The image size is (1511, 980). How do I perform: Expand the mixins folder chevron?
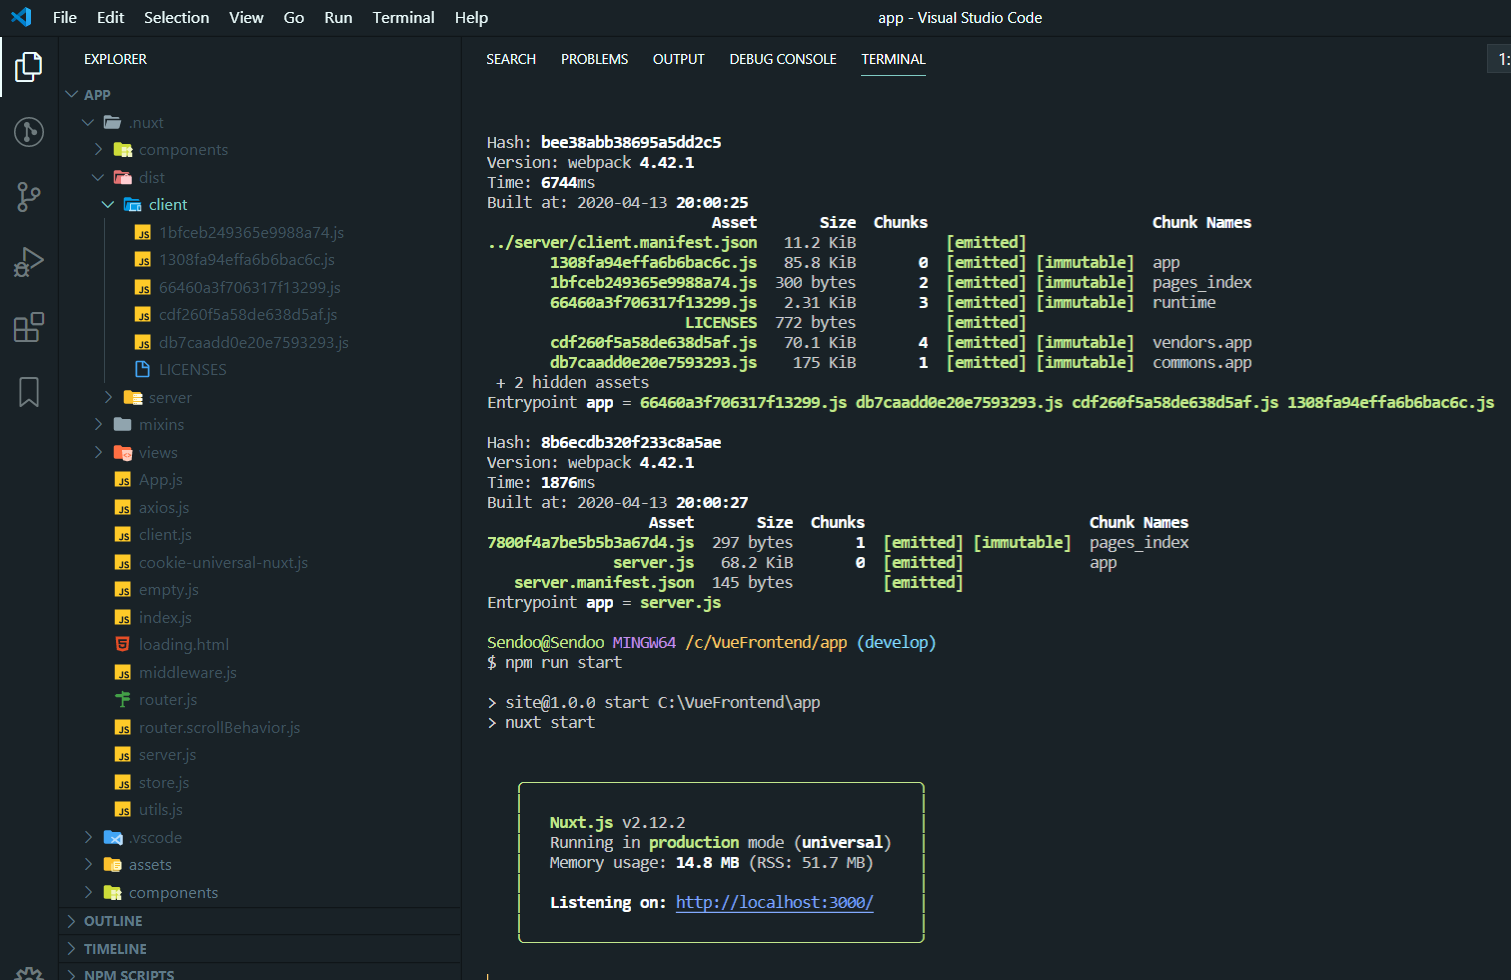98,424
